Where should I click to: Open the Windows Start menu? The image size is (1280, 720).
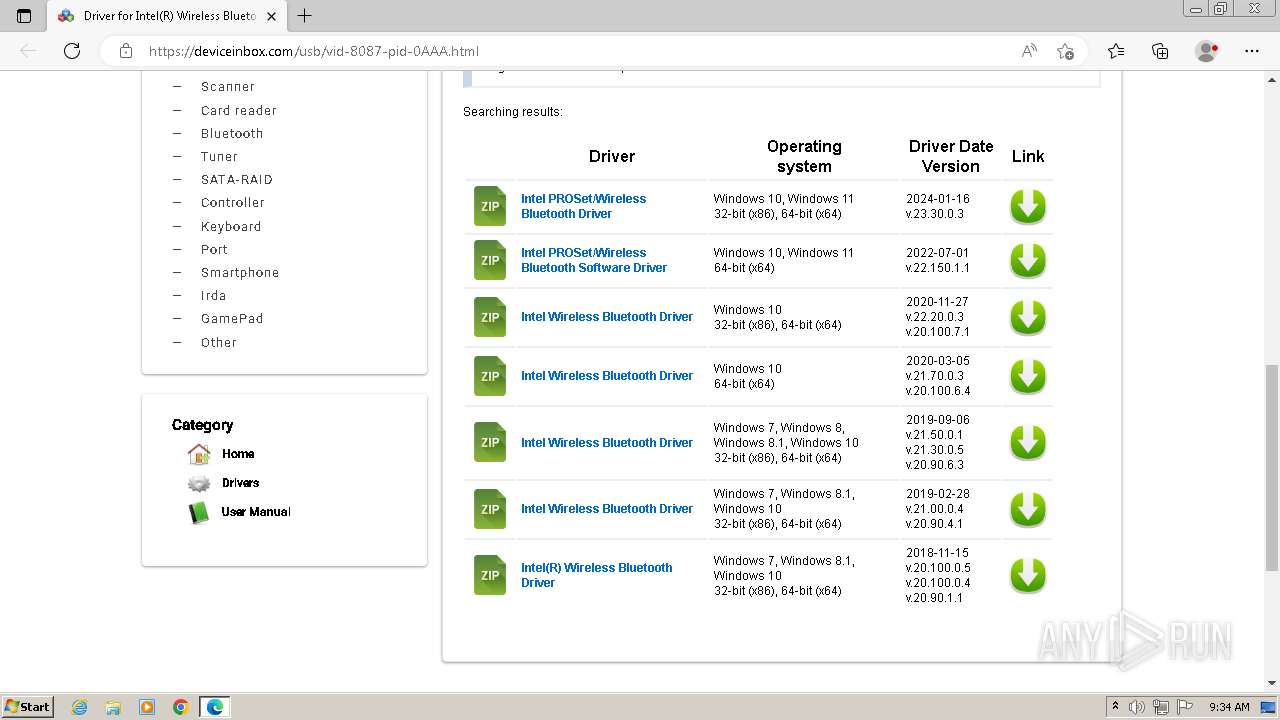[27, 706]
